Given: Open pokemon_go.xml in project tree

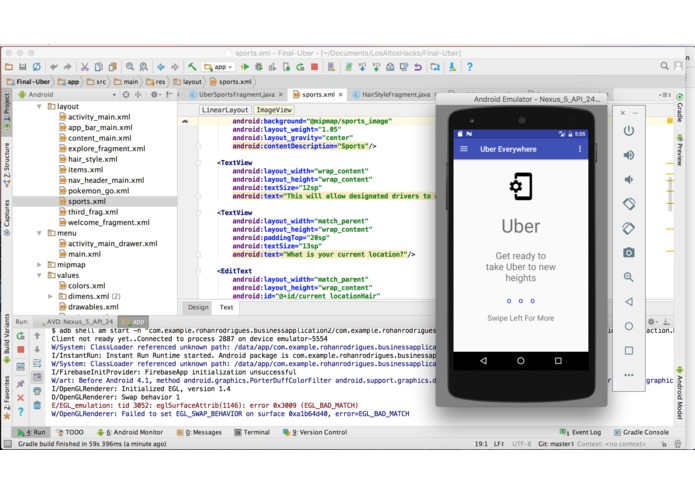Looking at the screenshot, I should tap(98, 191).
